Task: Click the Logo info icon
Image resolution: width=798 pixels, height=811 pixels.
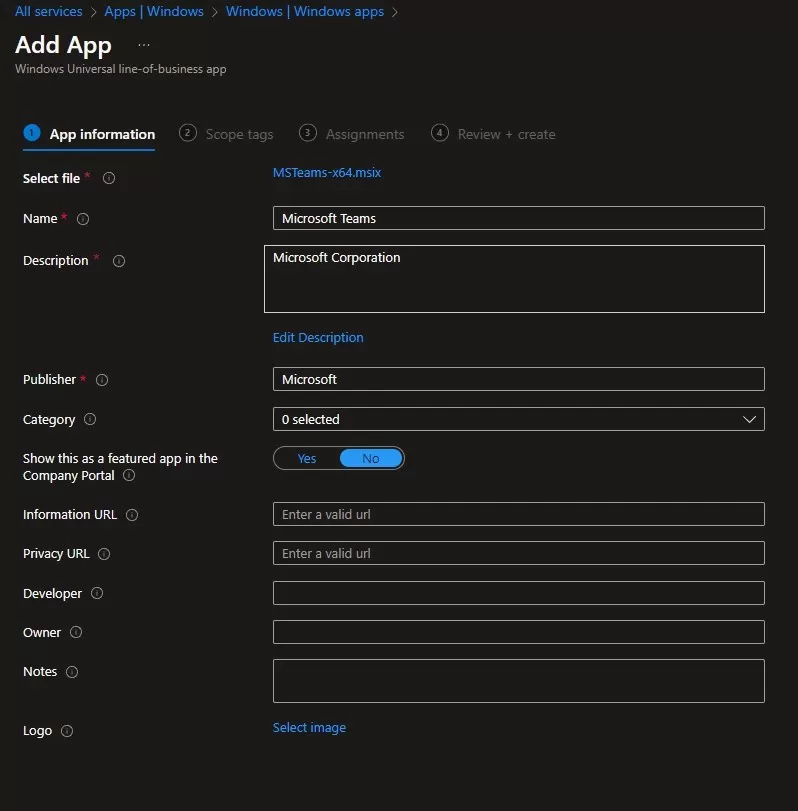Action: pos(68,731)
